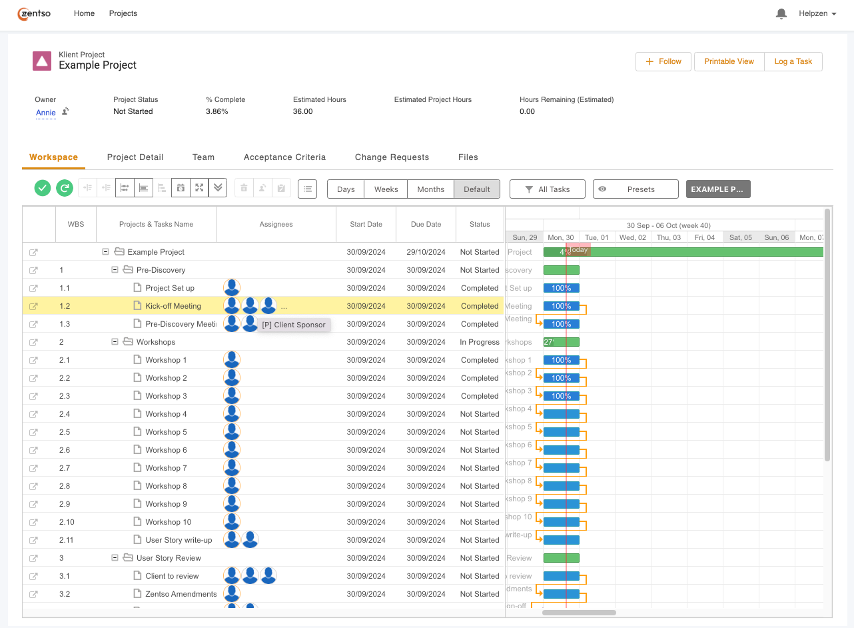The height and width of the screenshot is (628, 854).
Task: Select the Days timeline view
Action: click(346, 189)
